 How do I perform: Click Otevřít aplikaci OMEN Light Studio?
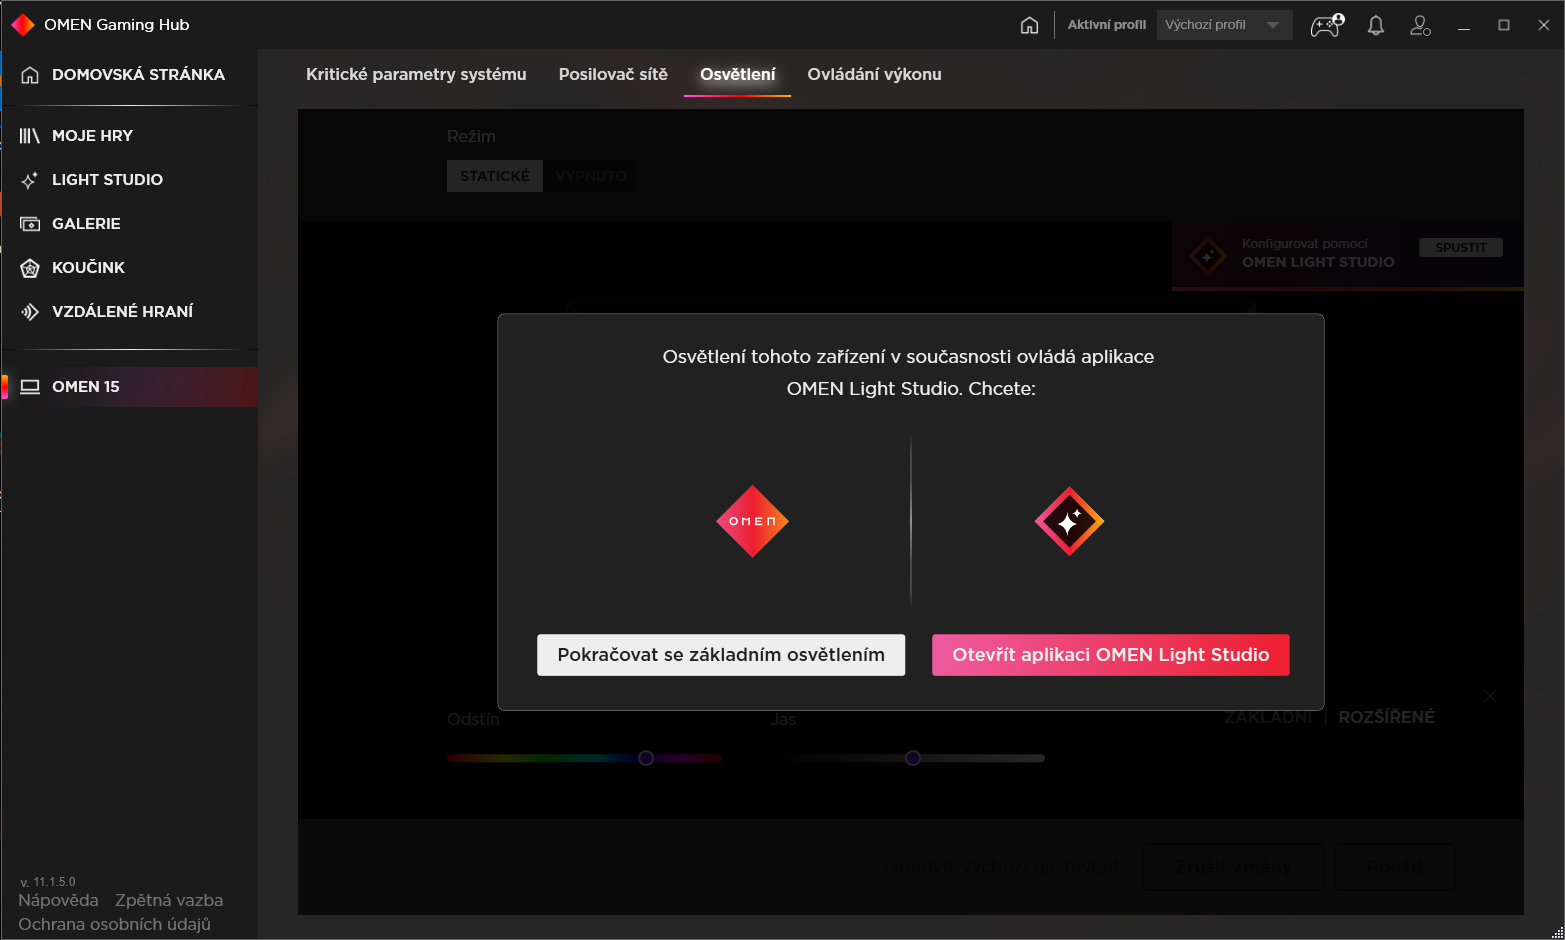pos(1111,655)
